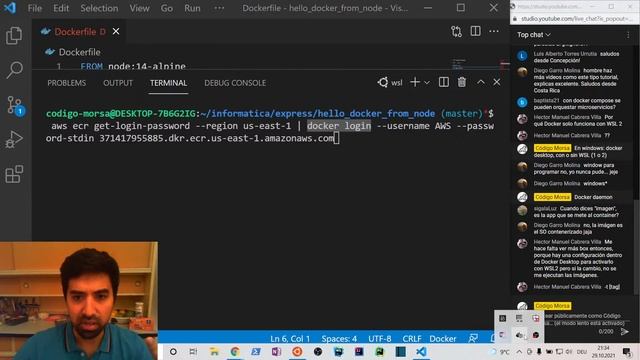Open OneNote from the taskbar
The image size is (640, 360).
point(276,351)
